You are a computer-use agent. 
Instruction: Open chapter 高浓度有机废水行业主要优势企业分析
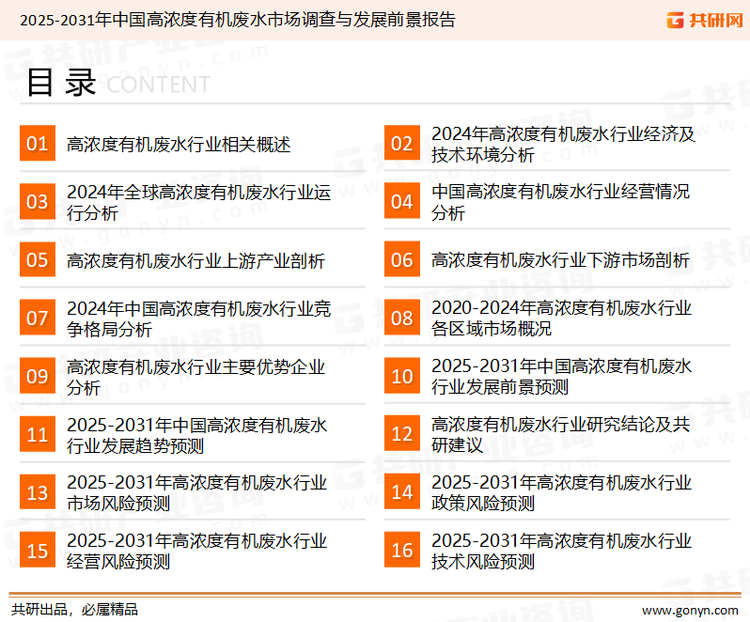[x=196, y=377]
